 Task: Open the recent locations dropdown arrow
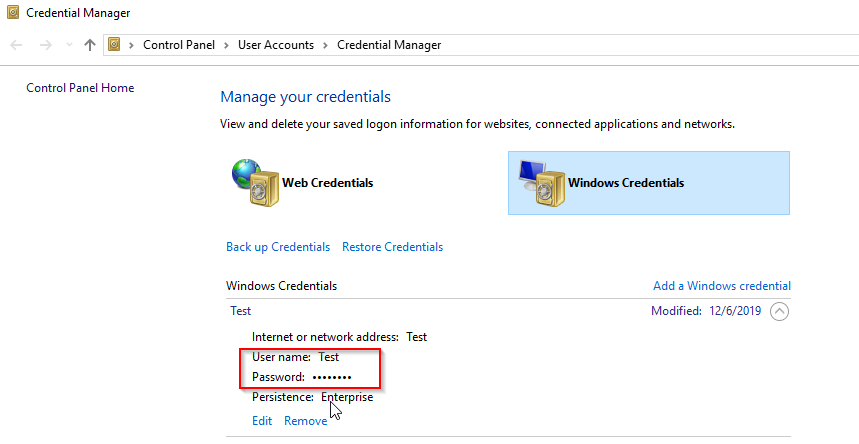pos(69,45)
